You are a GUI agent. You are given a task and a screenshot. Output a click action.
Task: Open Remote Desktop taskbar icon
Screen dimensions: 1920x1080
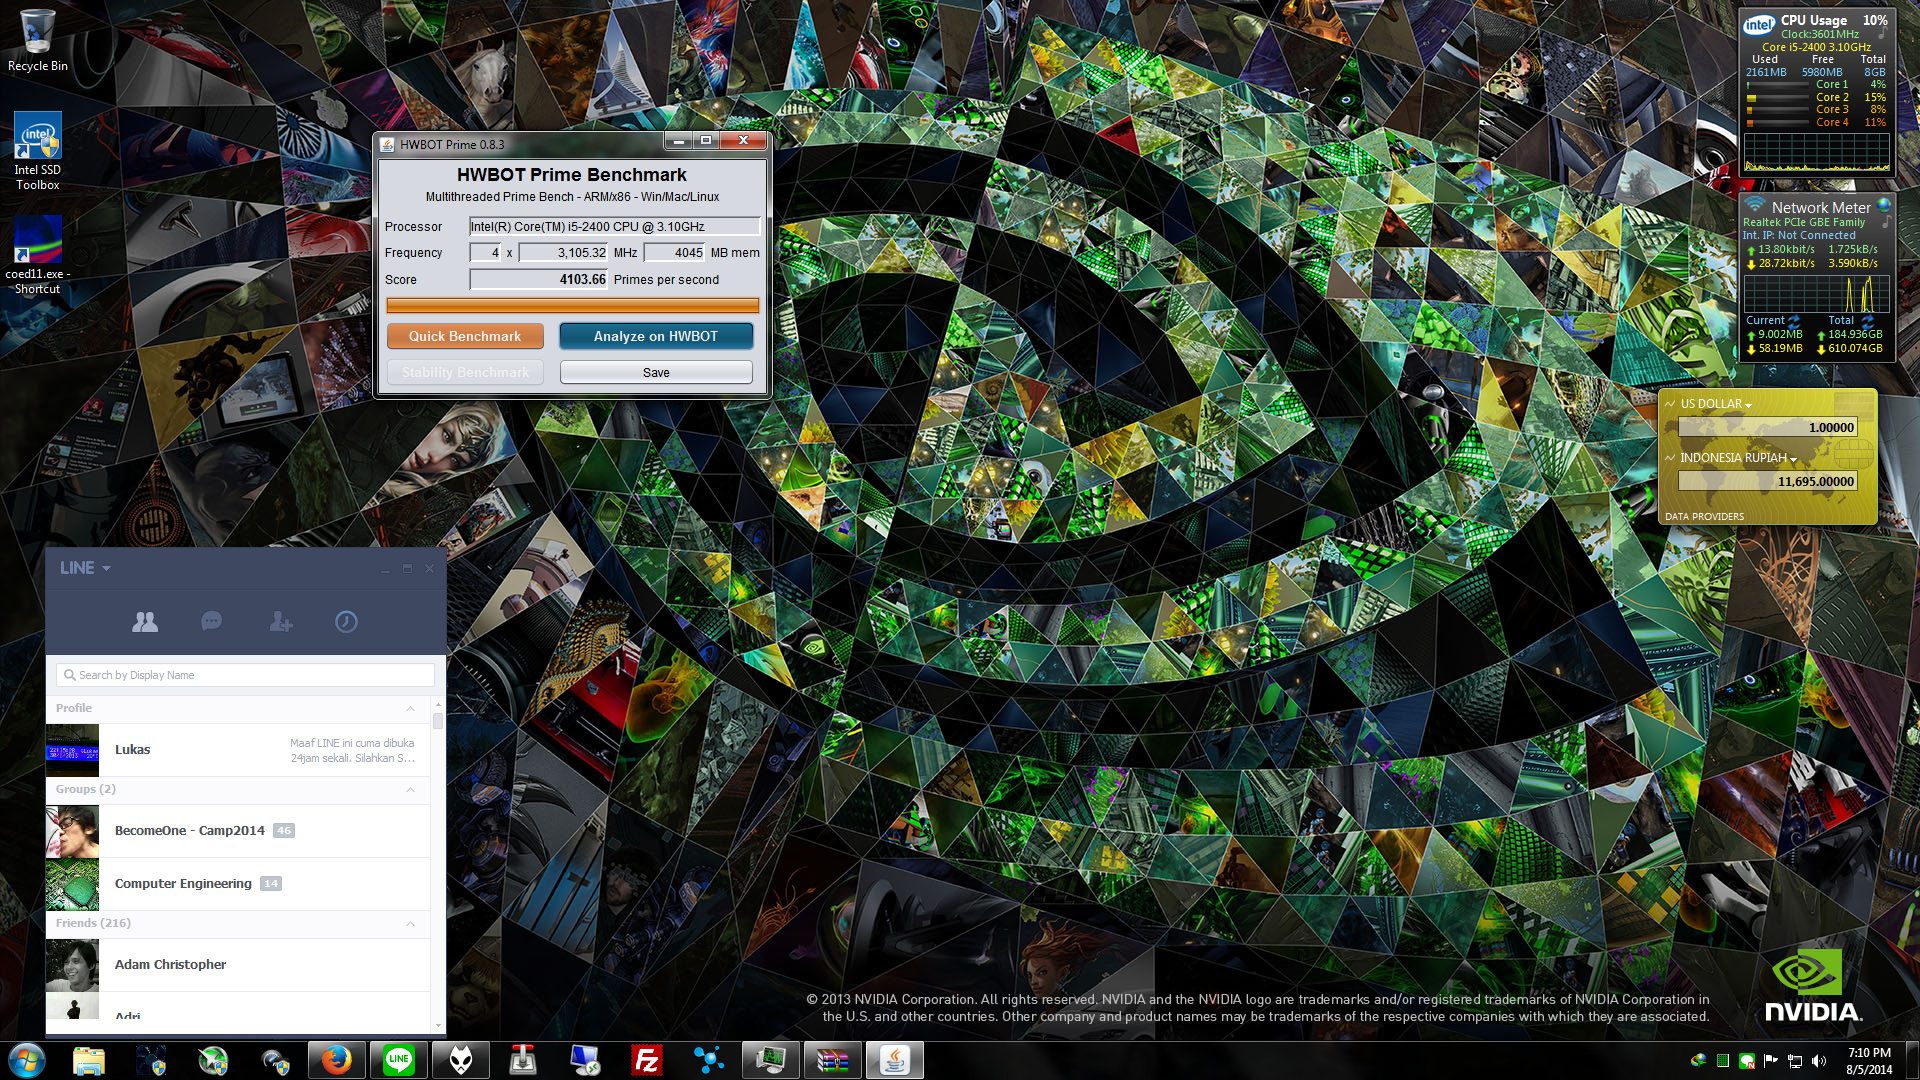585,1060
